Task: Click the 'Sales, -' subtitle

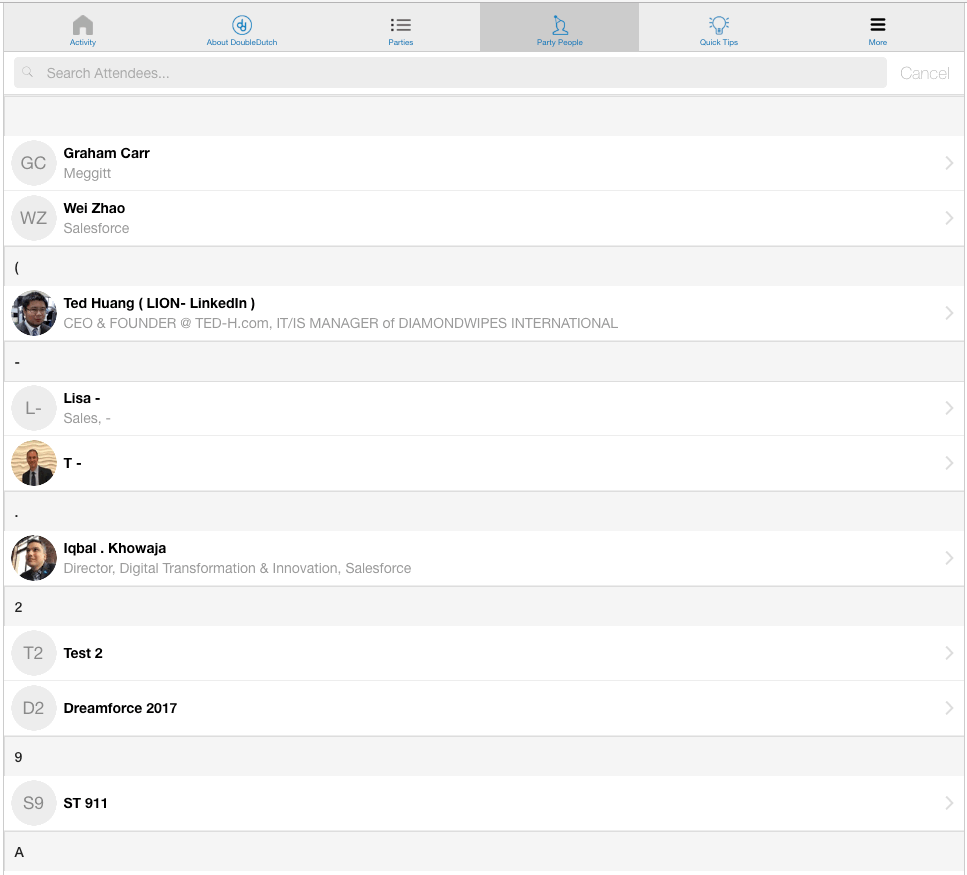Action: point(87,418)
